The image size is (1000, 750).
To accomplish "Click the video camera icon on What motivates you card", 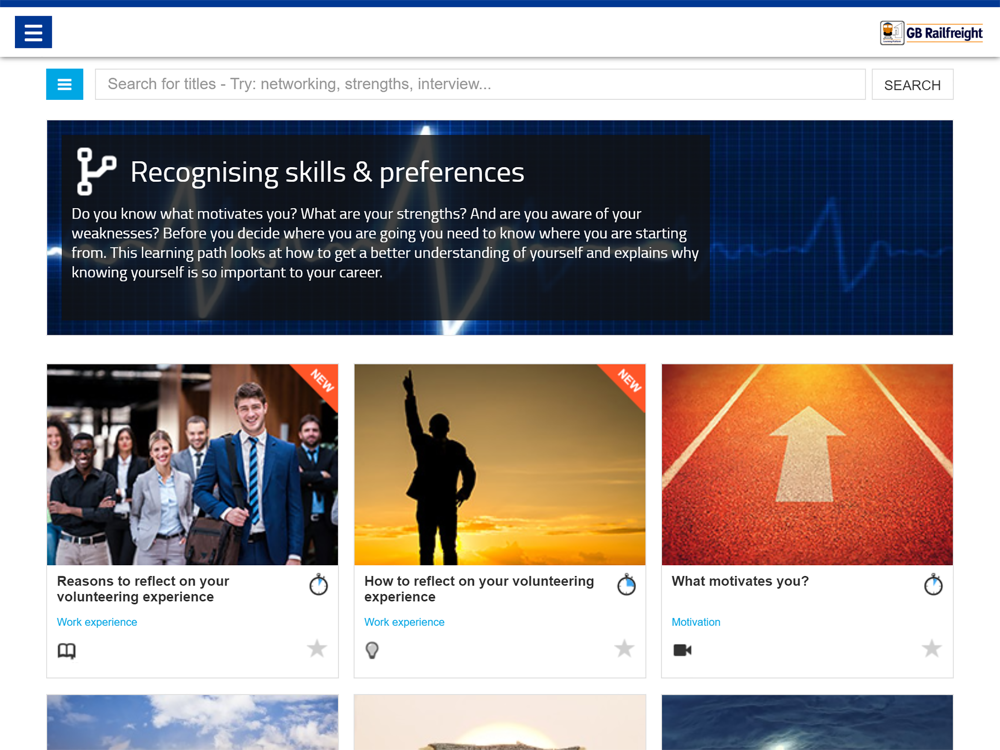I will 682,650.
